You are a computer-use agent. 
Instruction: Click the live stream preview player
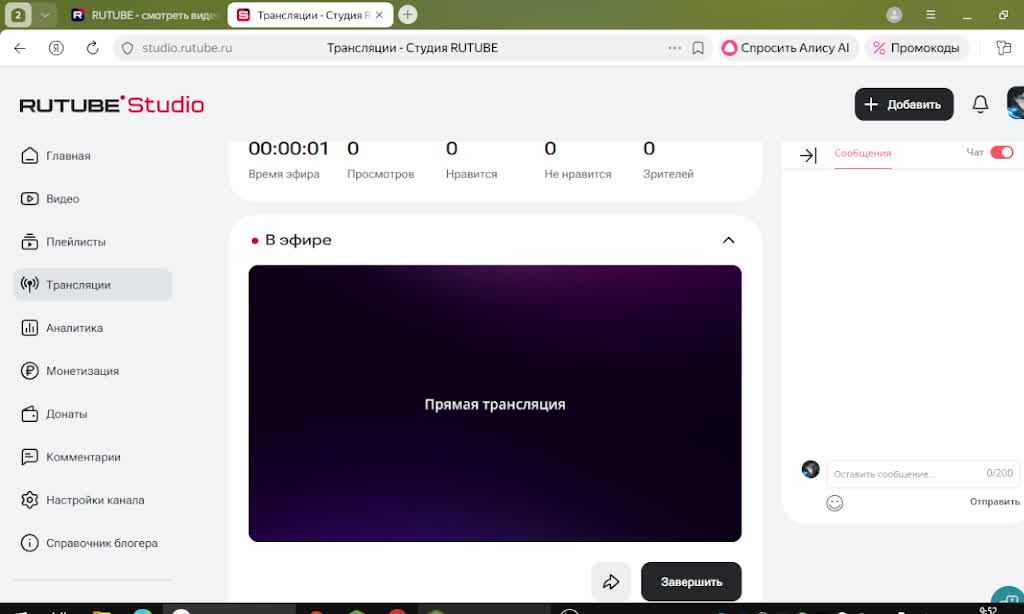(x=495, y=404)
